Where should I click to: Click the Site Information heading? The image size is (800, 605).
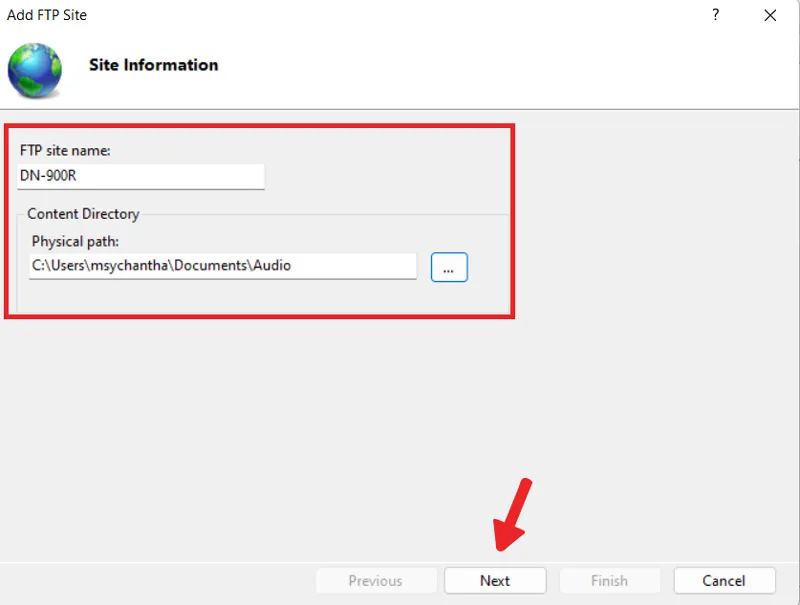click(154, 65)
